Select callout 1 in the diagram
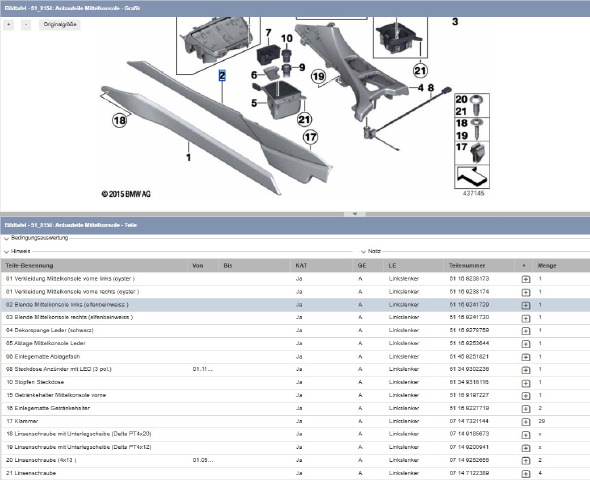This screenshot has height=480, width=590. pyautogui.click(x=189, y=157)
